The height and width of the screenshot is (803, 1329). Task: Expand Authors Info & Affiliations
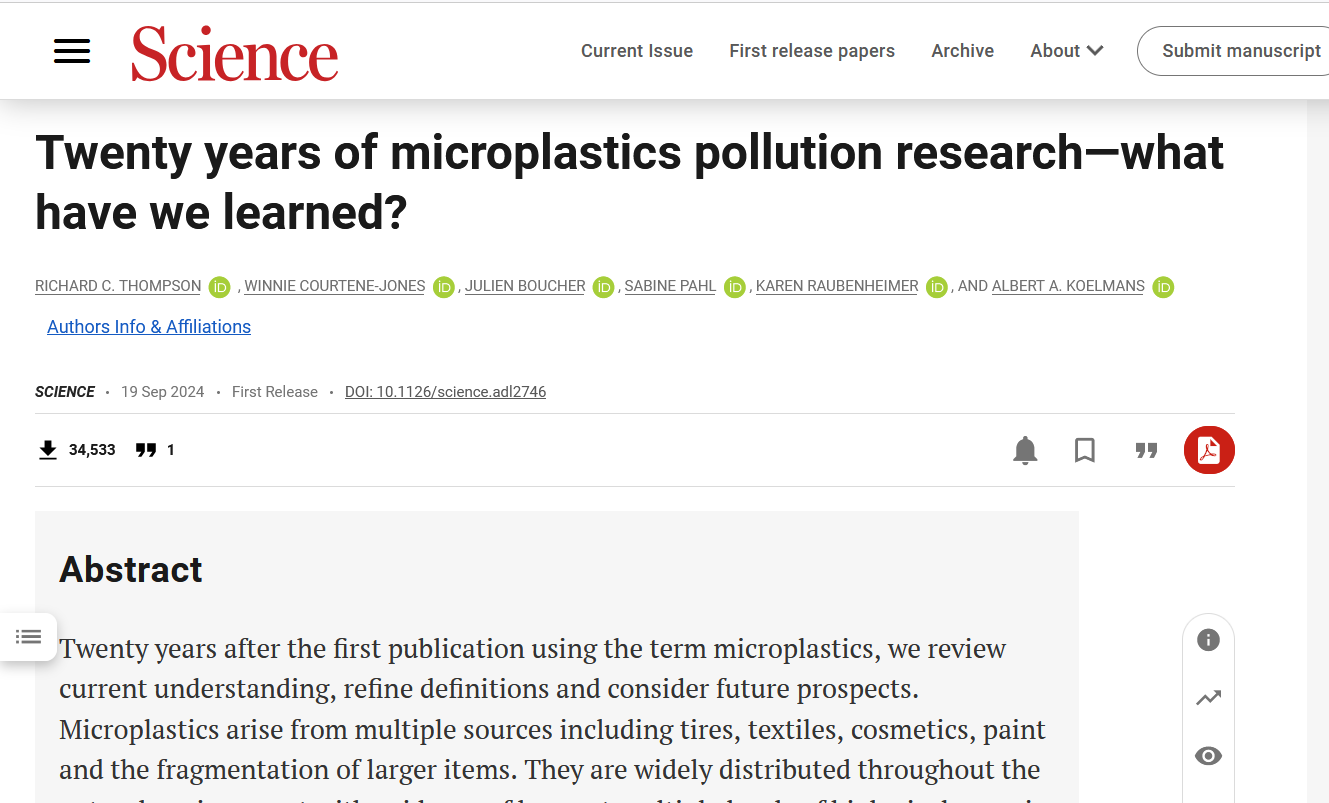click(x=149, y=327)
